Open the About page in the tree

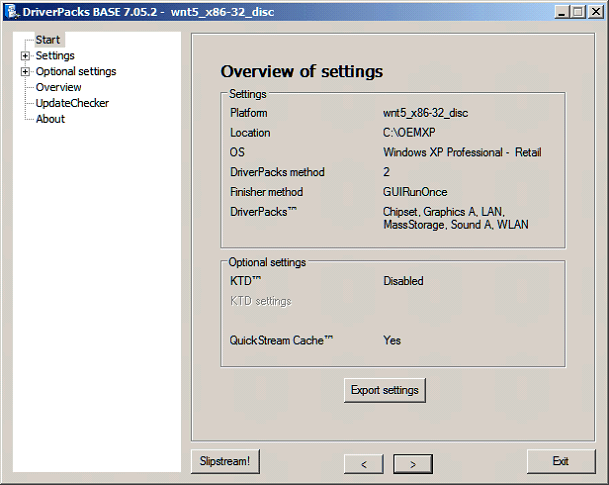coord(50,119)
